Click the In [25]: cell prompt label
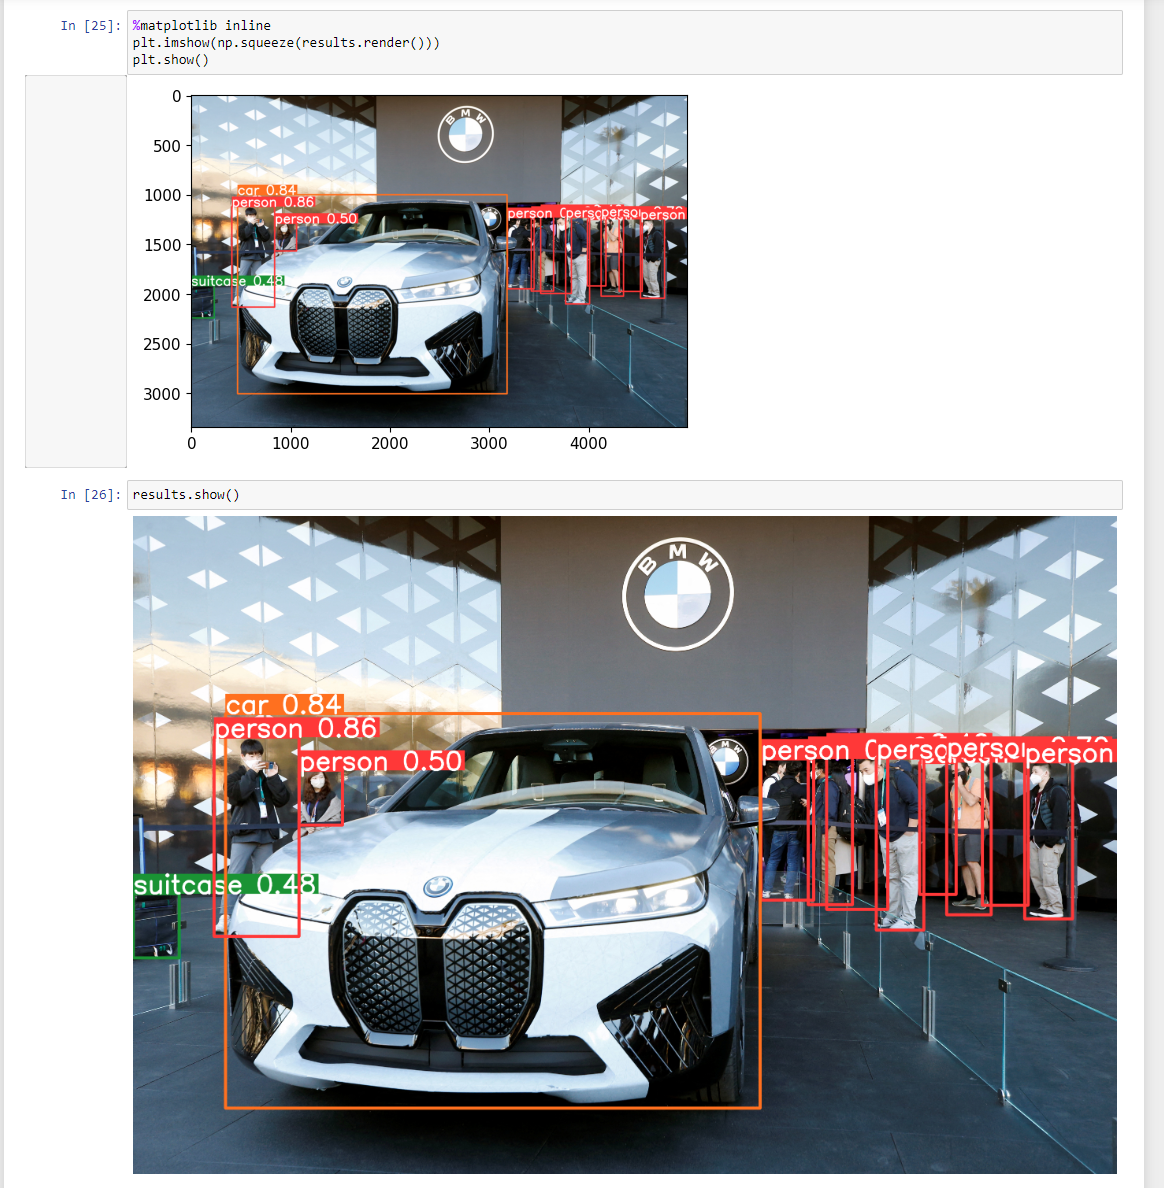 point(90,26)
